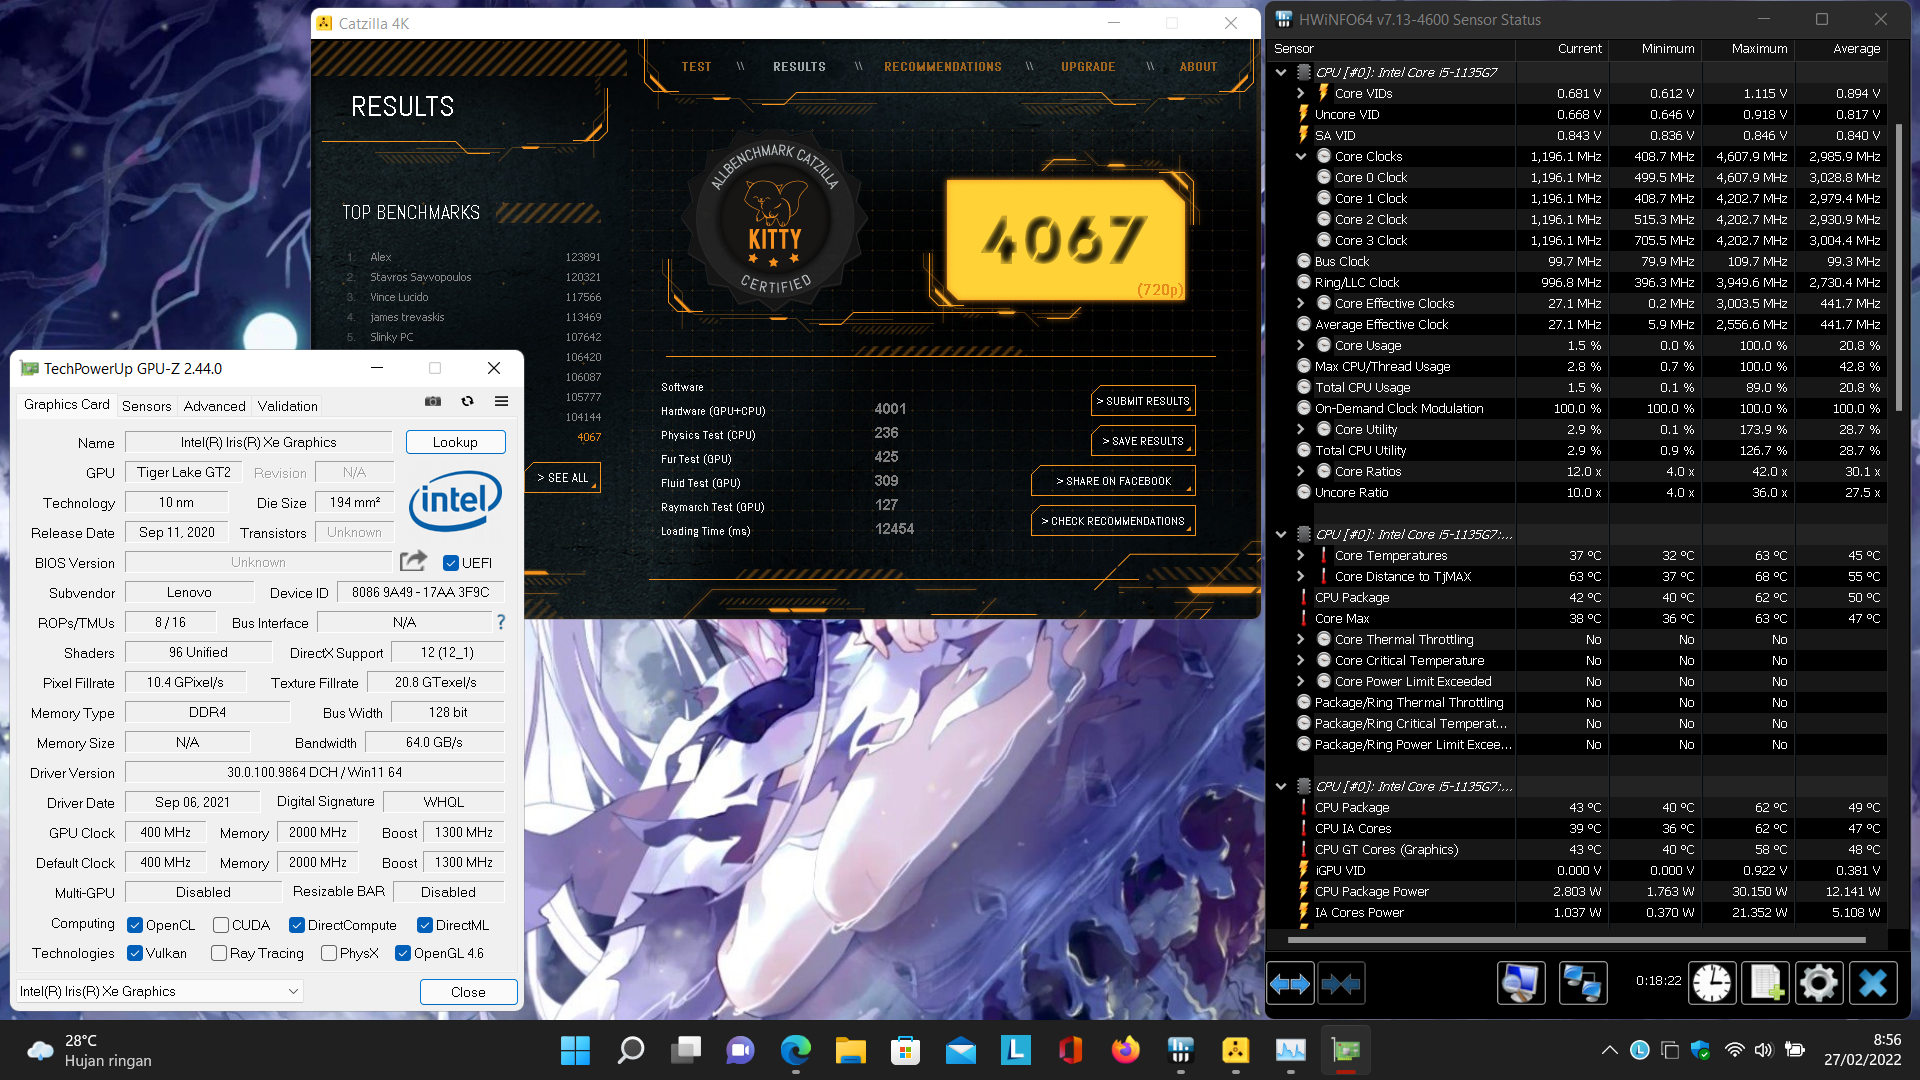Expand Core Temperatures row
The height and width of the screenshot is (1080, 1920).
(1301, 555)
